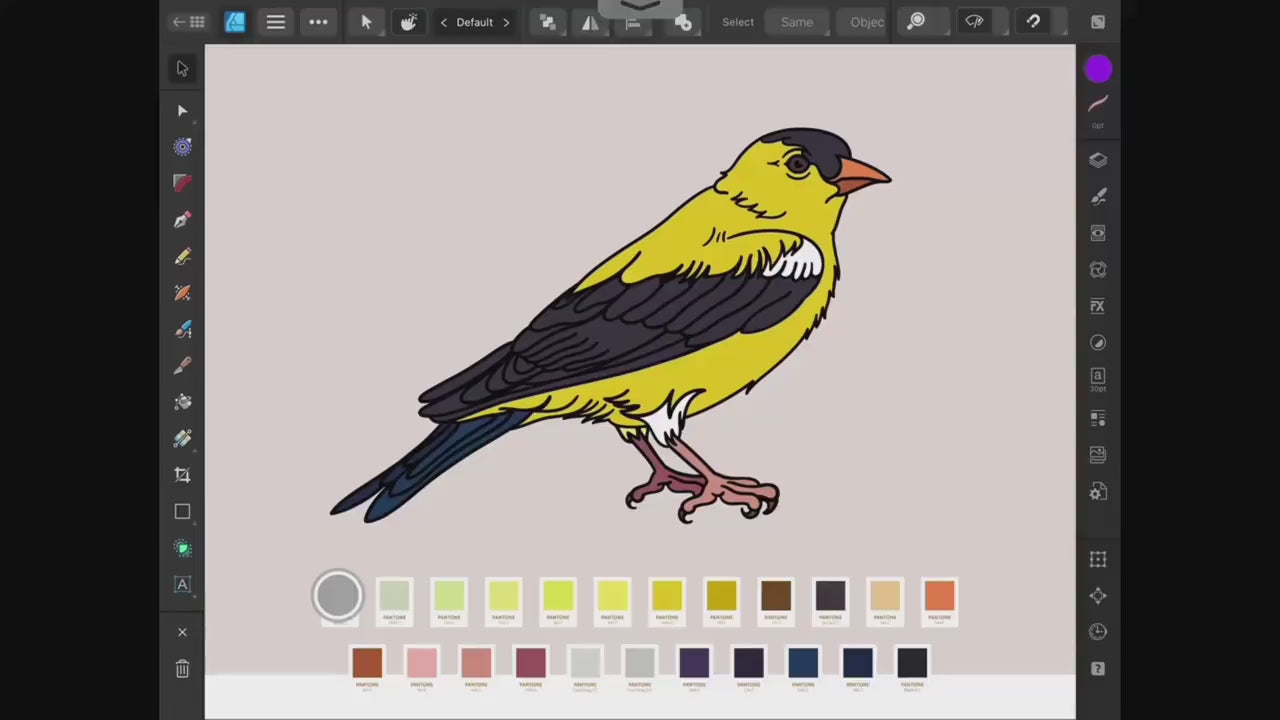Click the trash delete icon
1280x720 pixels.
[182, 669]
